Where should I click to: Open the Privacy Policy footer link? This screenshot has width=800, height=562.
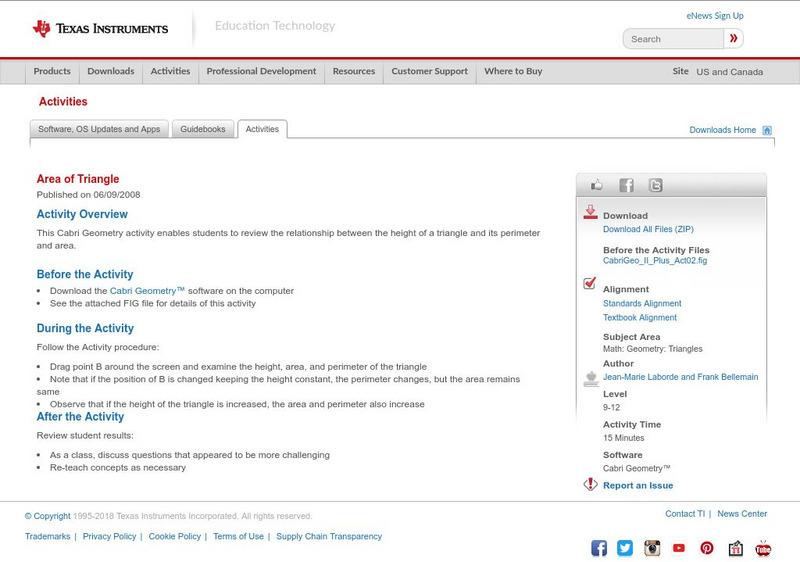109,537
